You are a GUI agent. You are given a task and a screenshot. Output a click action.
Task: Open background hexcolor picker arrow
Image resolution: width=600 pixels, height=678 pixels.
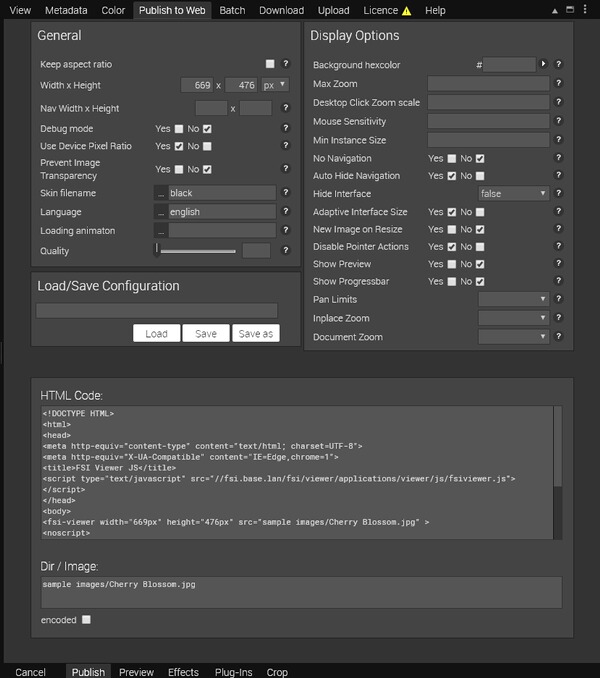pos(543,64)
